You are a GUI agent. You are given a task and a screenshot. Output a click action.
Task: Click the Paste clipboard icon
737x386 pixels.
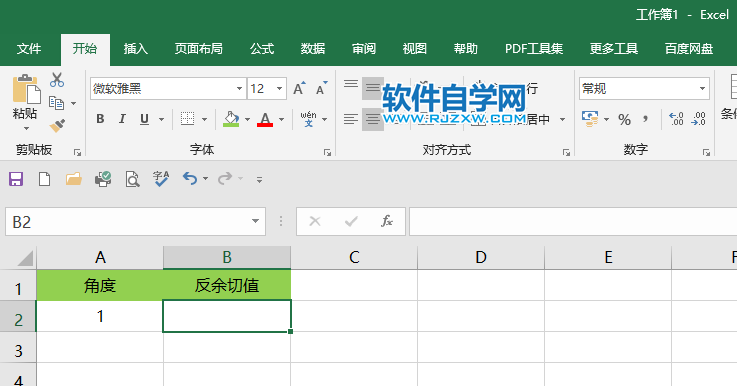point(26,89)
